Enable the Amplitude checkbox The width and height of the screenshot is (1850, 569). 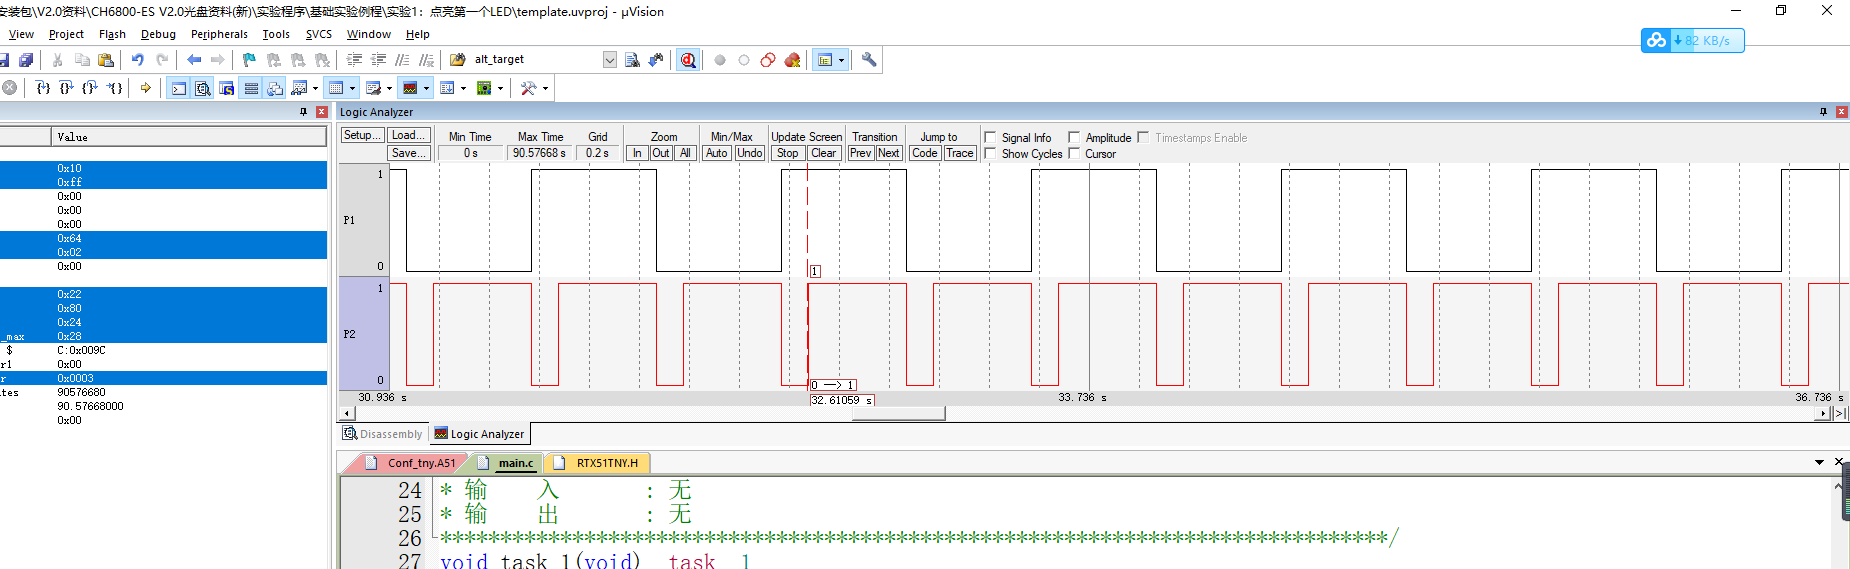click(x=1074, y=137)
